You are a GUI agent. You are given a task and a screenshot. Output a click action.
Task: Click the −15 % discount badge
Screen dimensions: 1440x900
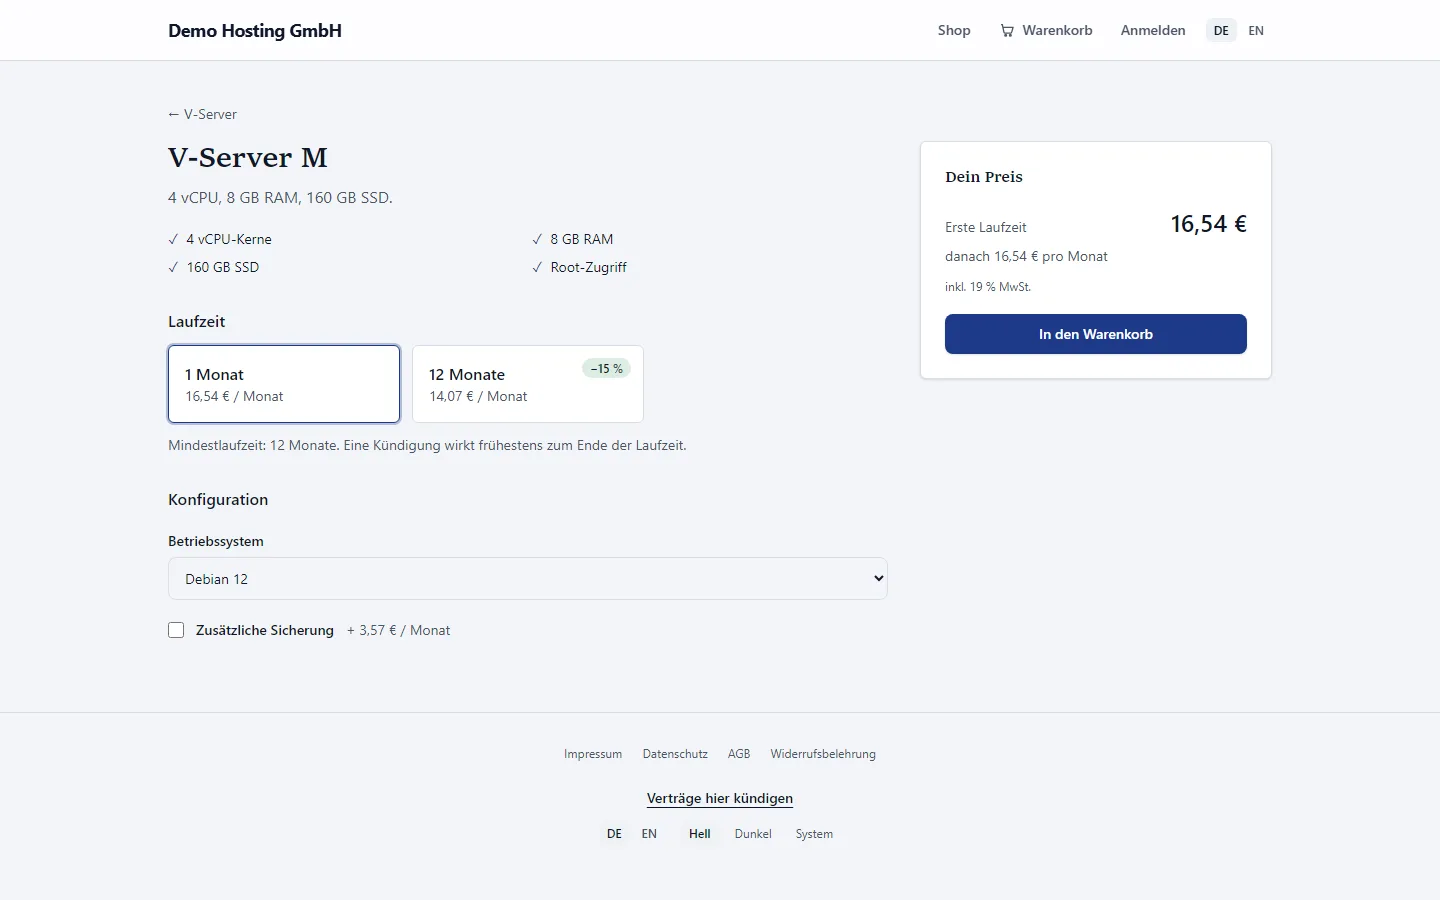pyautogui.click(x=607, y=369)
